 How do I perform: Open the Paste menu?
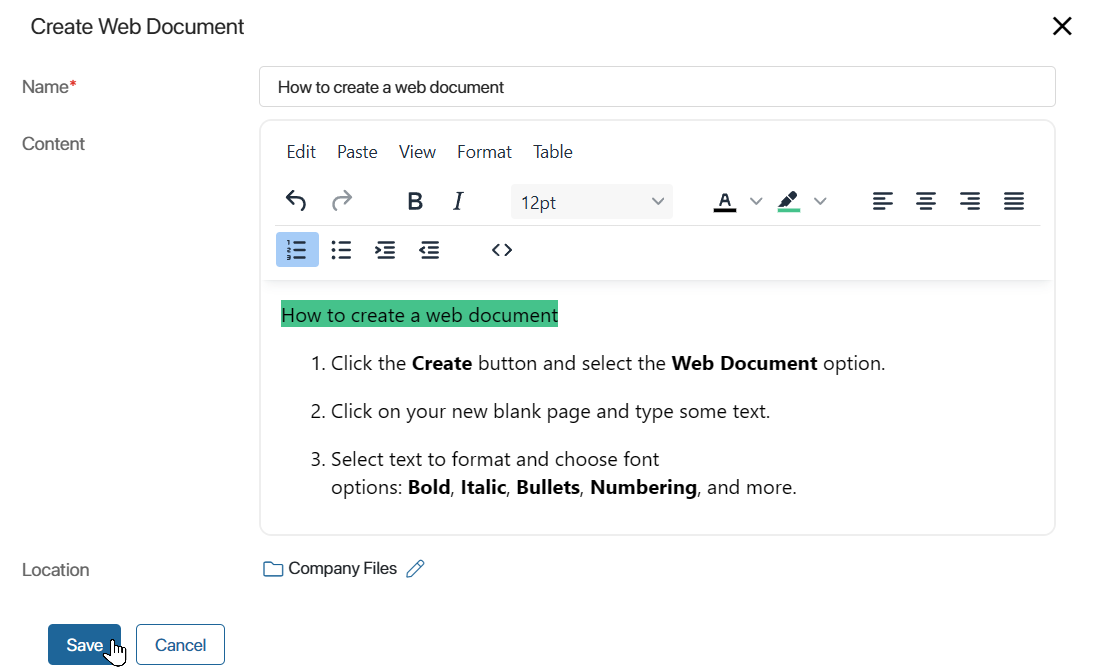[357, 152]
